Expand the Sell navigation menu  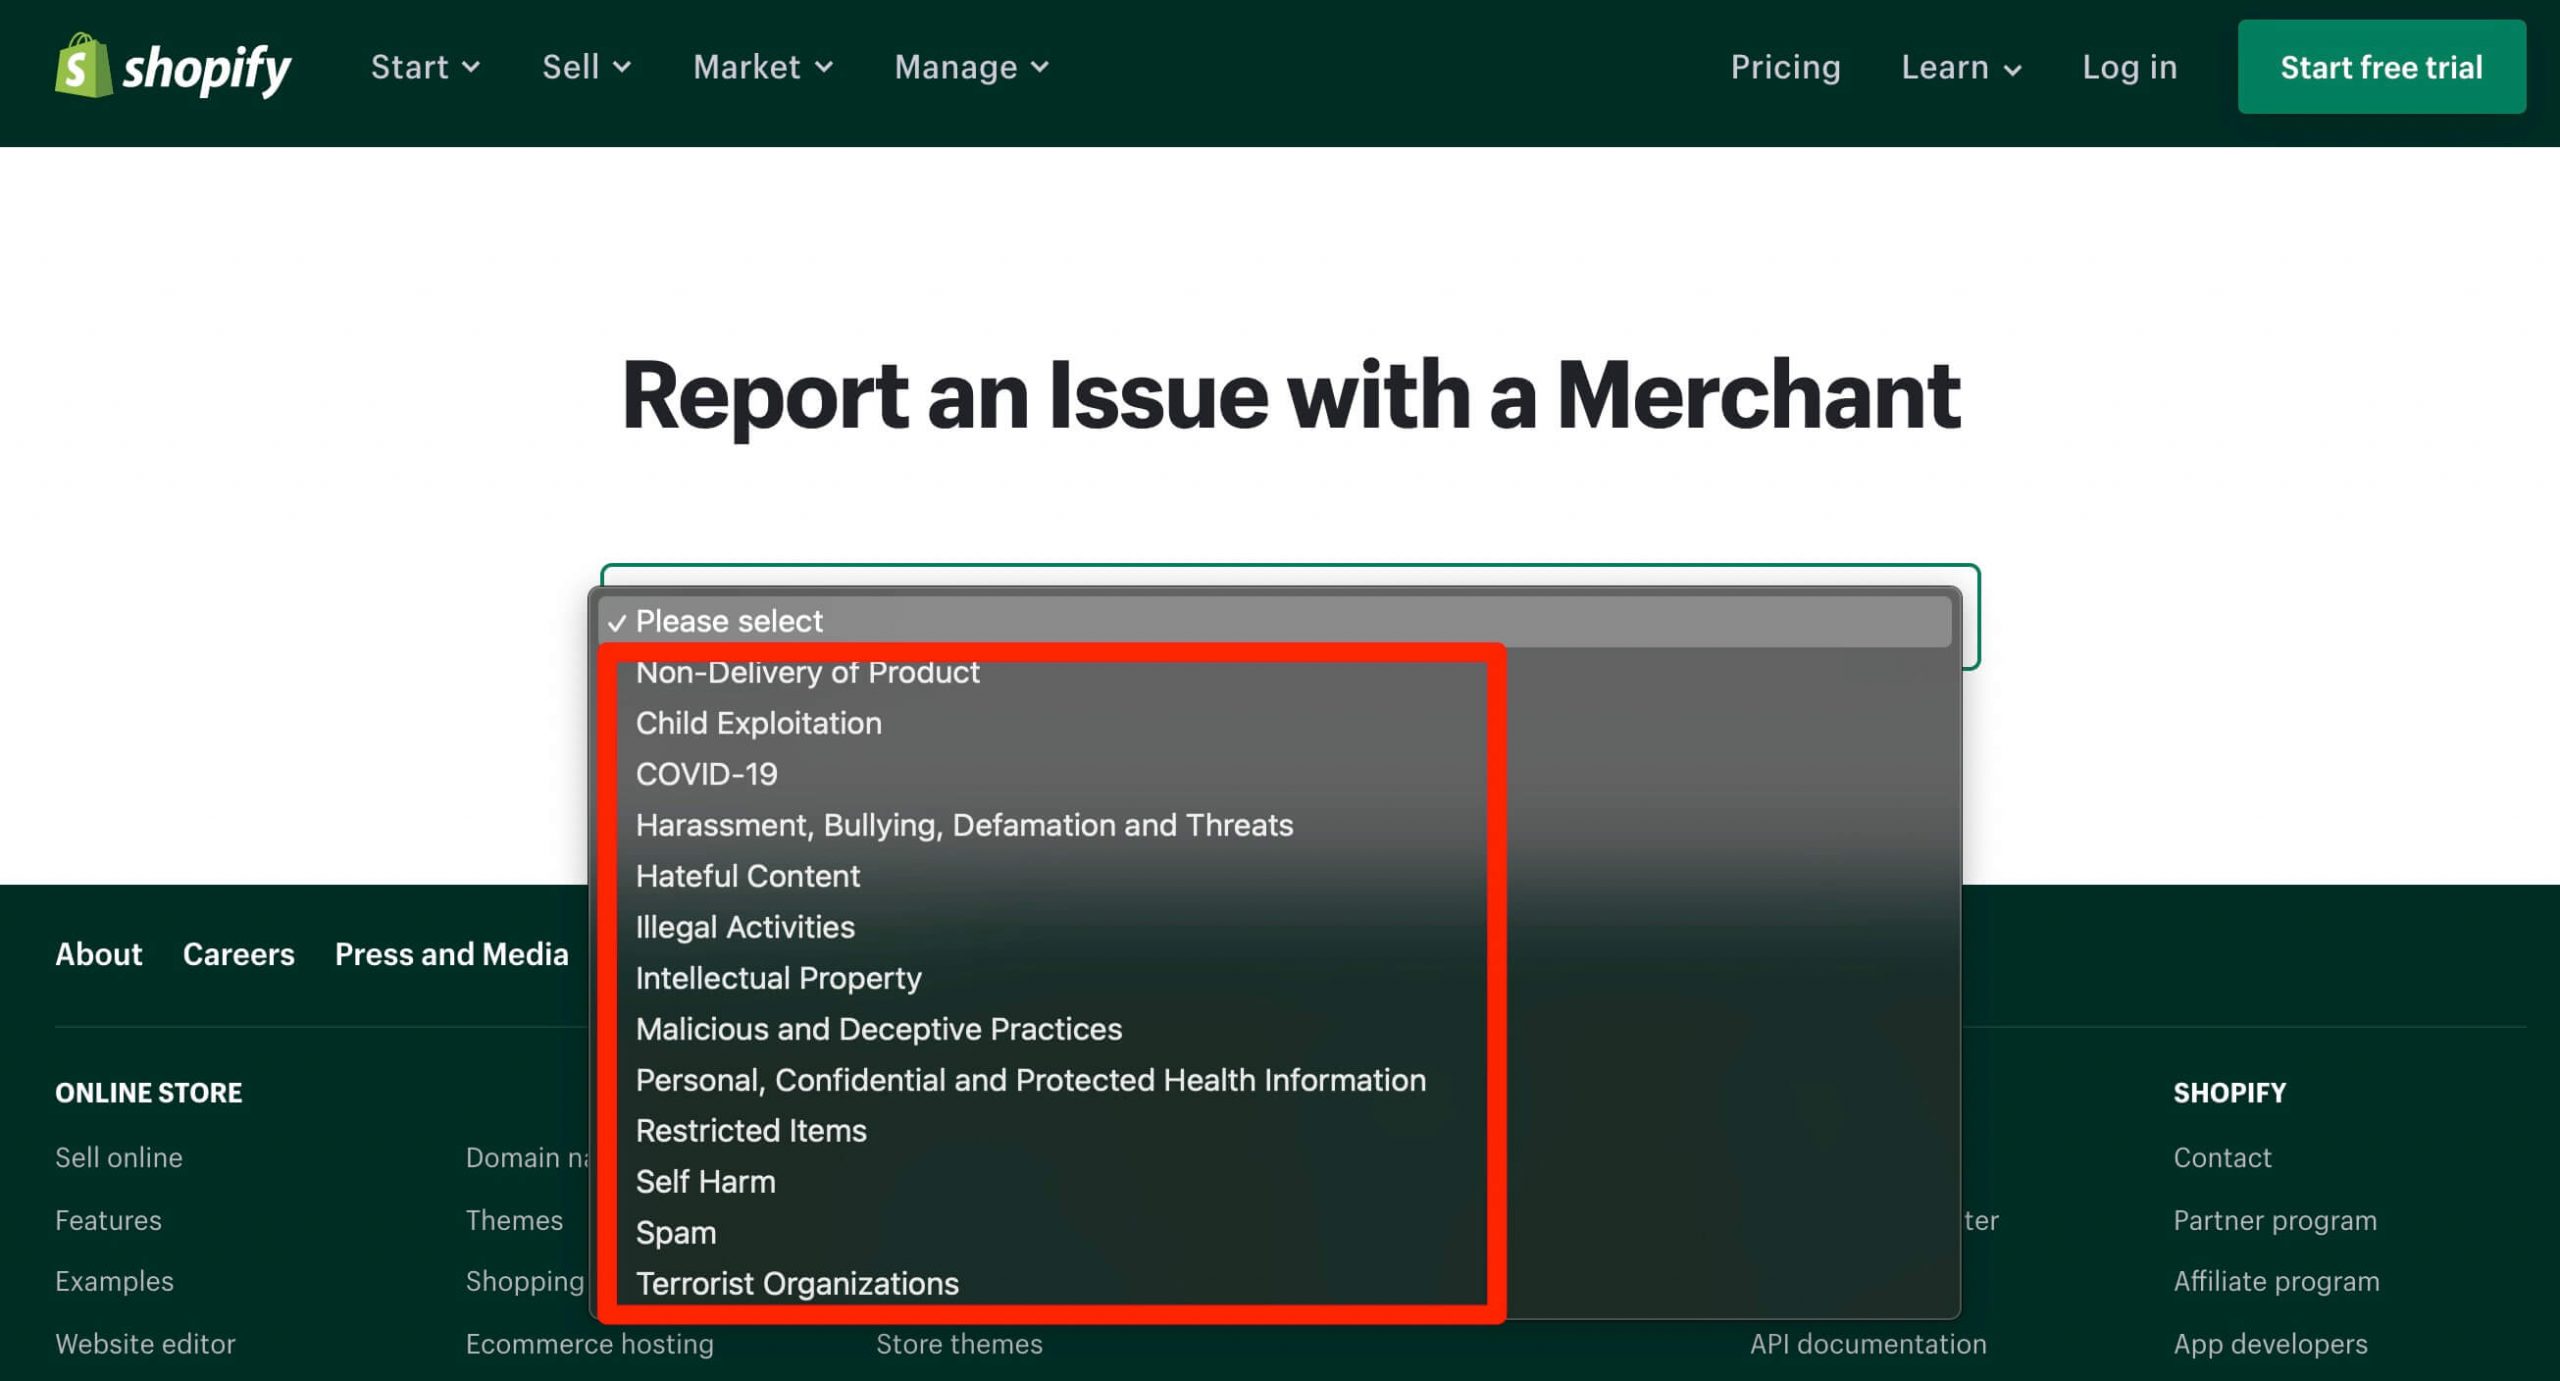[x=587, y=67]
